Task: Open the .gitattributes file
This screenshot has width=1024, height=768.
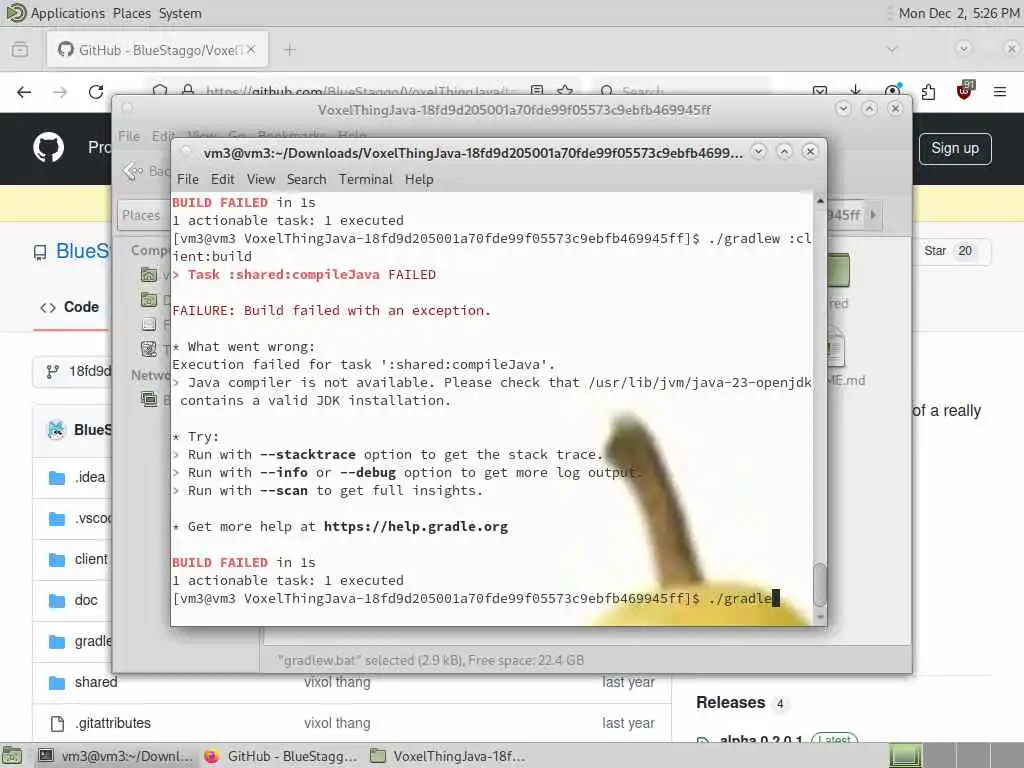Action: click(112, 724)
